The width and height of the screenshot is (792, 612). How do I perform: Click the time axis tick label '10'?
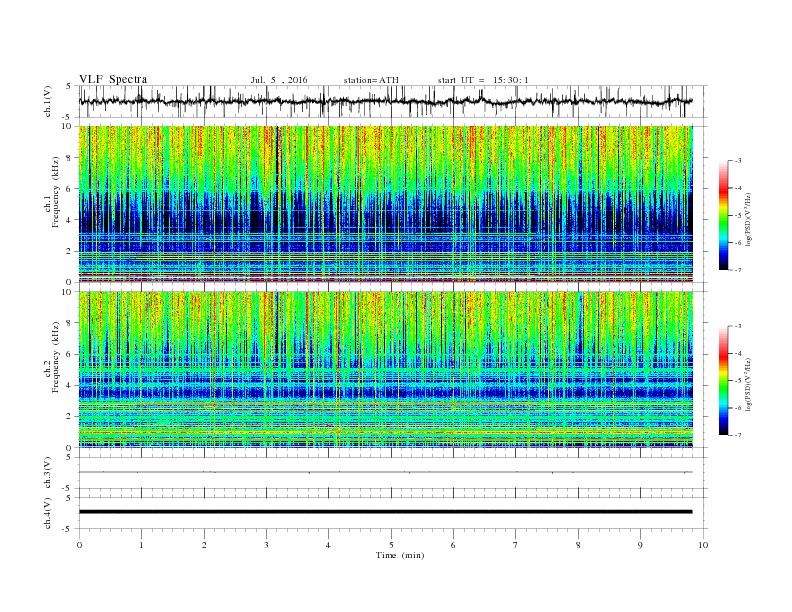[x=703, y=545]
